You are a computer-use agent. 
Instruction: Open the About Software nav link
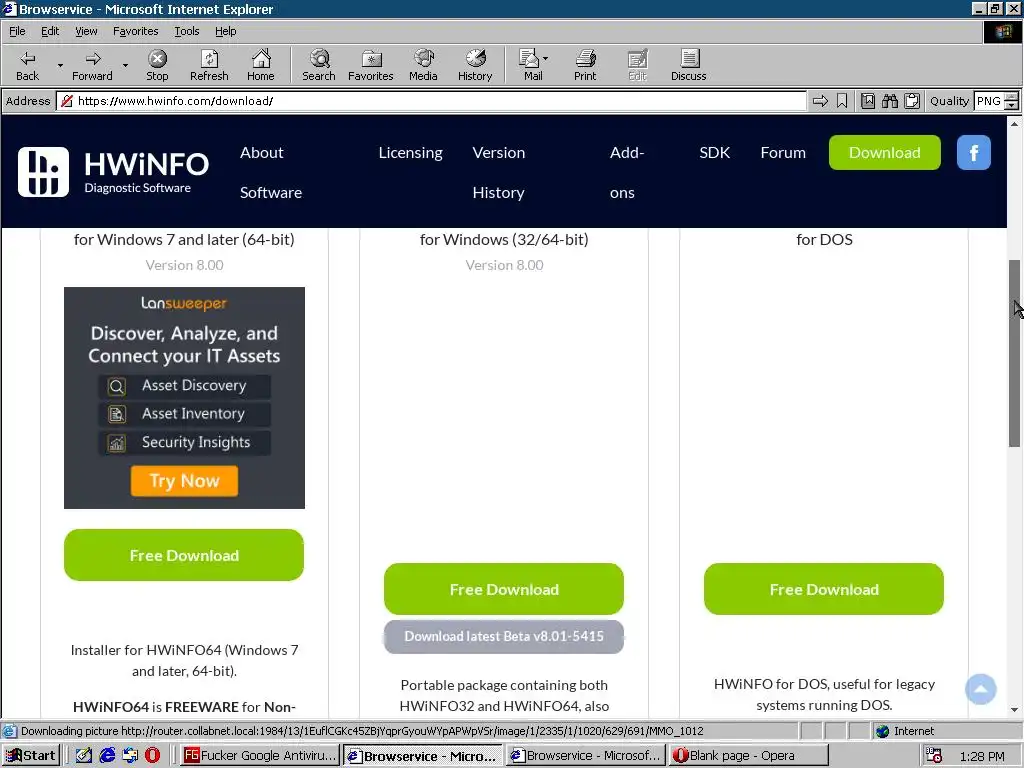(270, 172)
